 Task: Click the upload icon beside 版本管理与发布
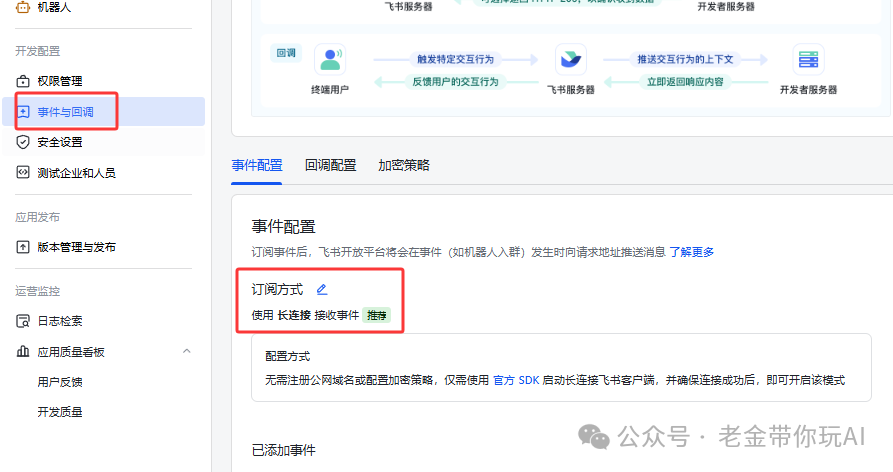23,247
